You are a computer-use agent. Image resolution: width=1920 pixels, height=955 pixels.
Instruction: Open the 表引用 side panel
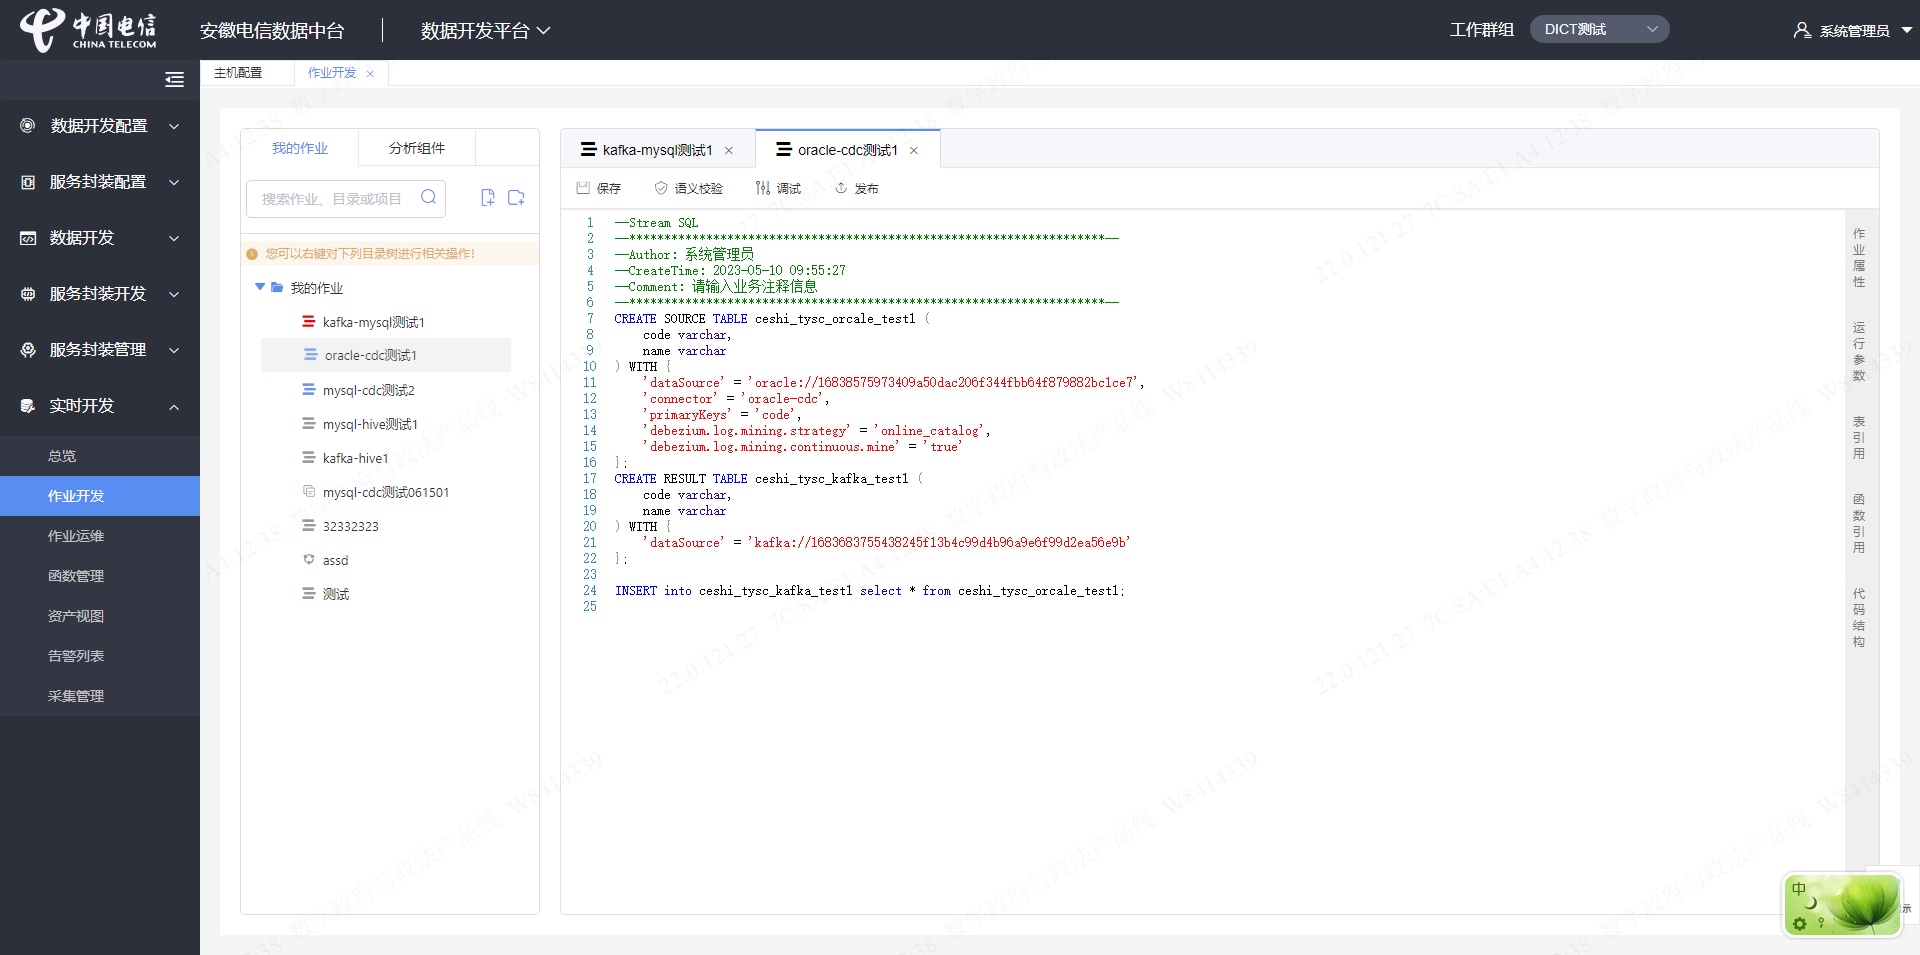1859,438
